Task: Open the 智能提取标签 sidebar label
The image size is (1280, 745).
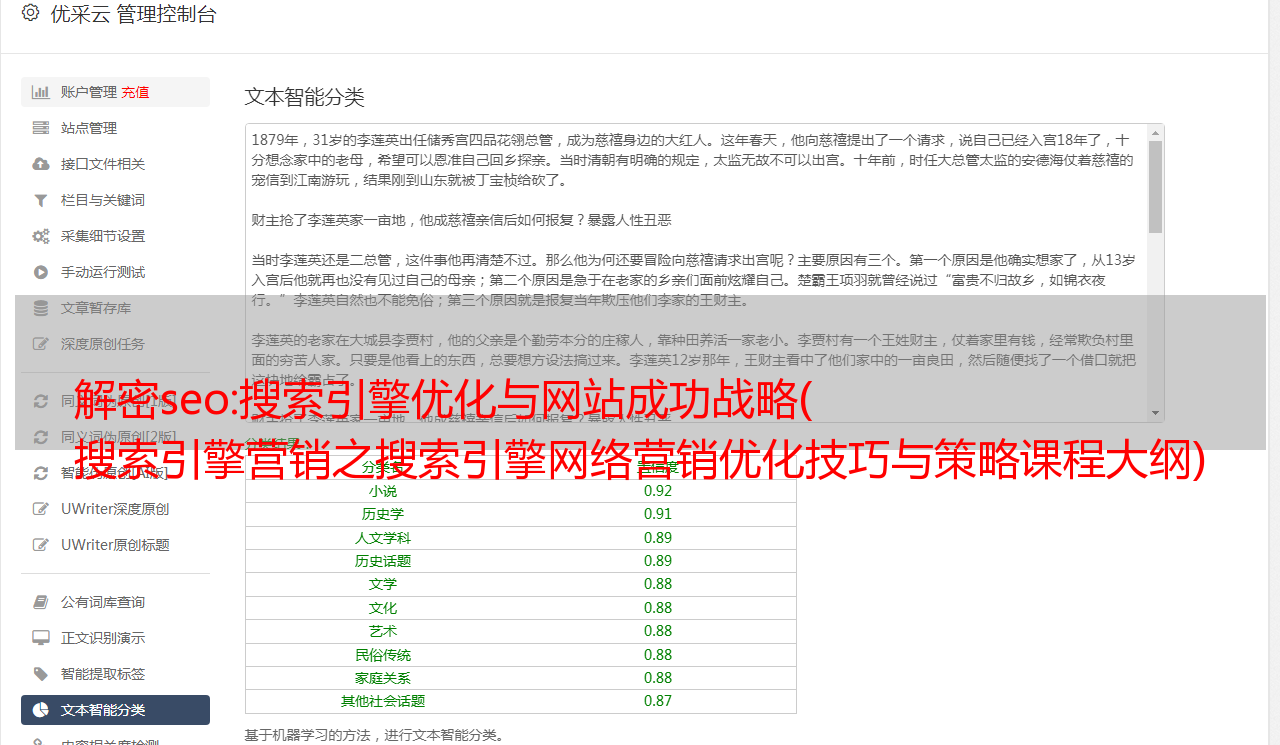Action: click(x=103, y=674)
